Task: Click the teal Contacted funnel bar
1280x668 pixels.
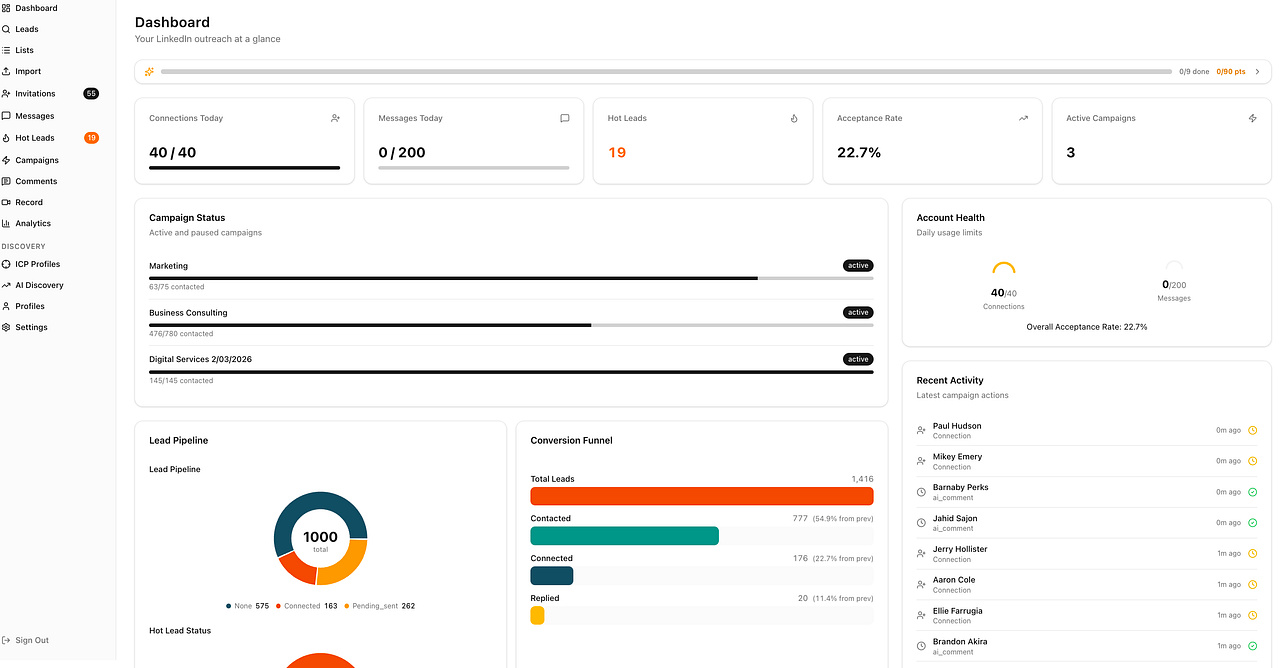Action: (624, 536)
